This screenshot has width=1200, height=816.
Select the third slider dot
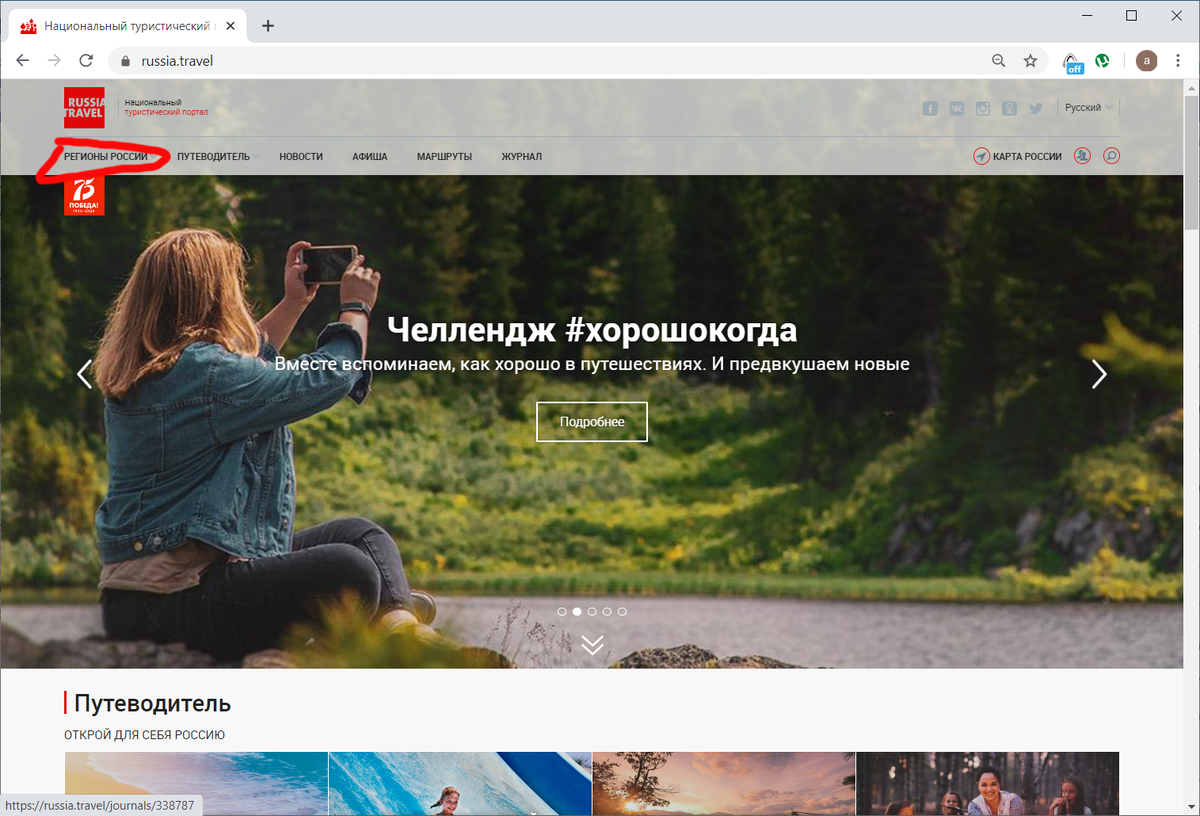592,611
